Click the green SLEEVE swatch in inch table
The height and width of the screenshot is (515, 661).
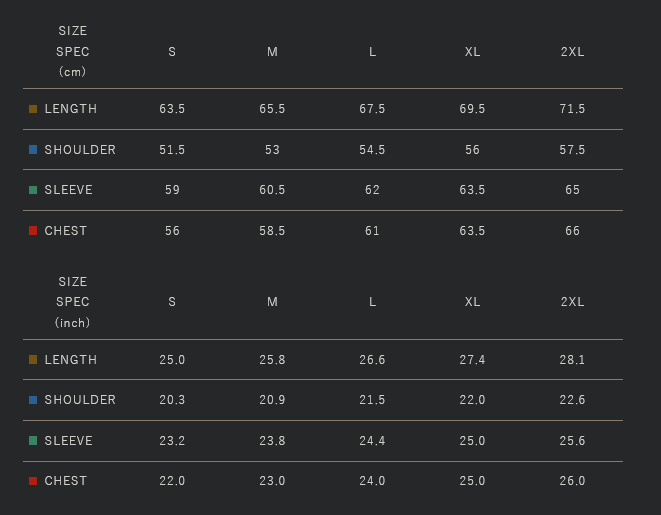33,441
